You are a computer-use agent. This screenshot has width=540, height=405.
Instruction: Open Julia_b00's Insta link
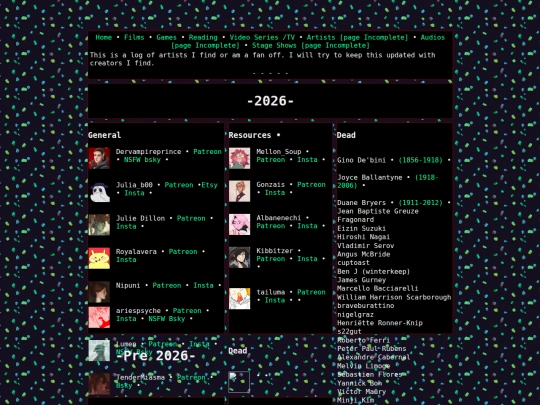tap(134, 193)
